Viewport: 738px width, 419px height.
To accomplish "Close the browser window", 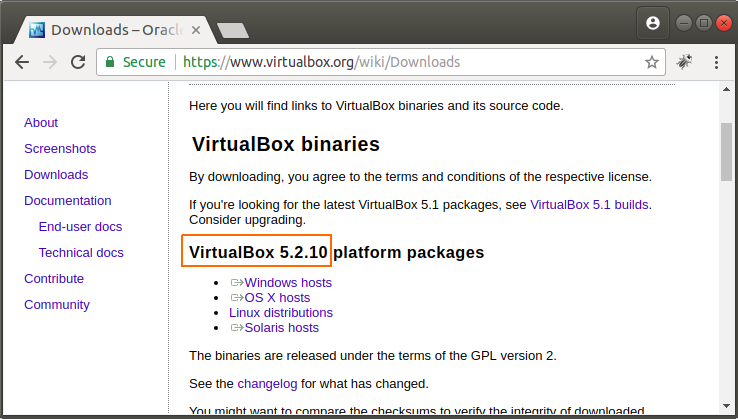I will (x=724, y=23).
